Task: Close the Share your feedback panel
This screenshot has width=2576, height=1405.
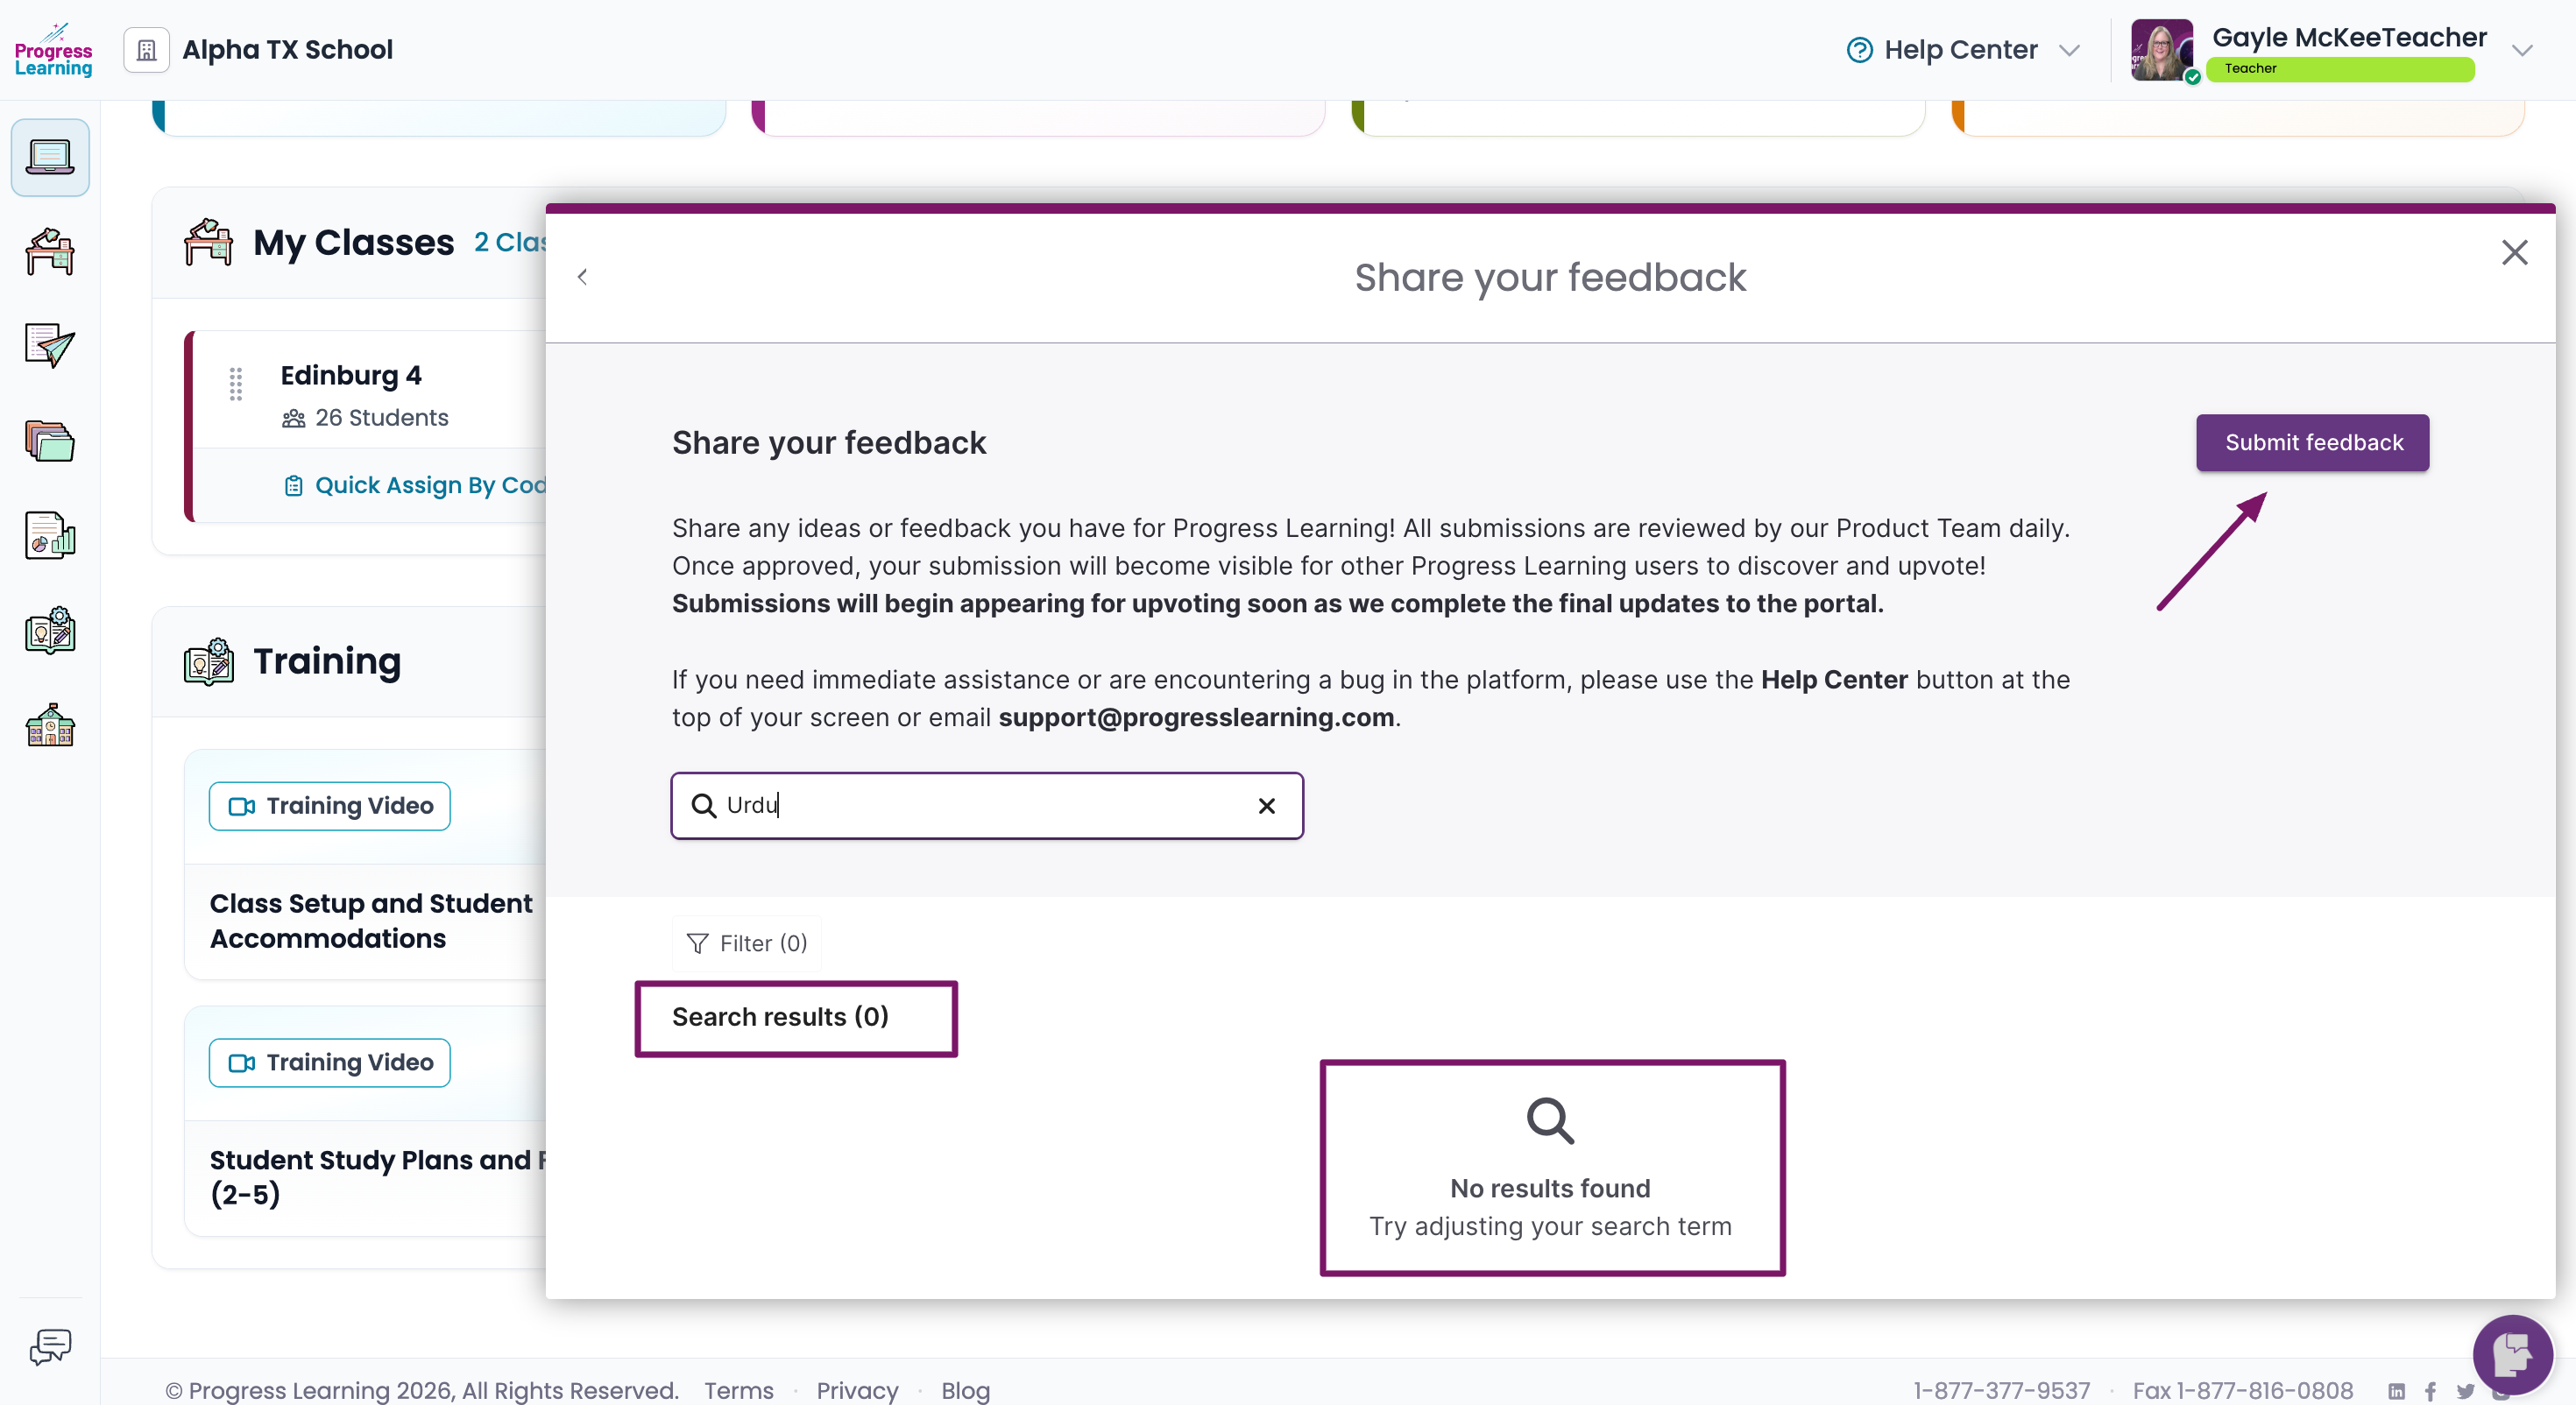Action: click(2514, 252)
